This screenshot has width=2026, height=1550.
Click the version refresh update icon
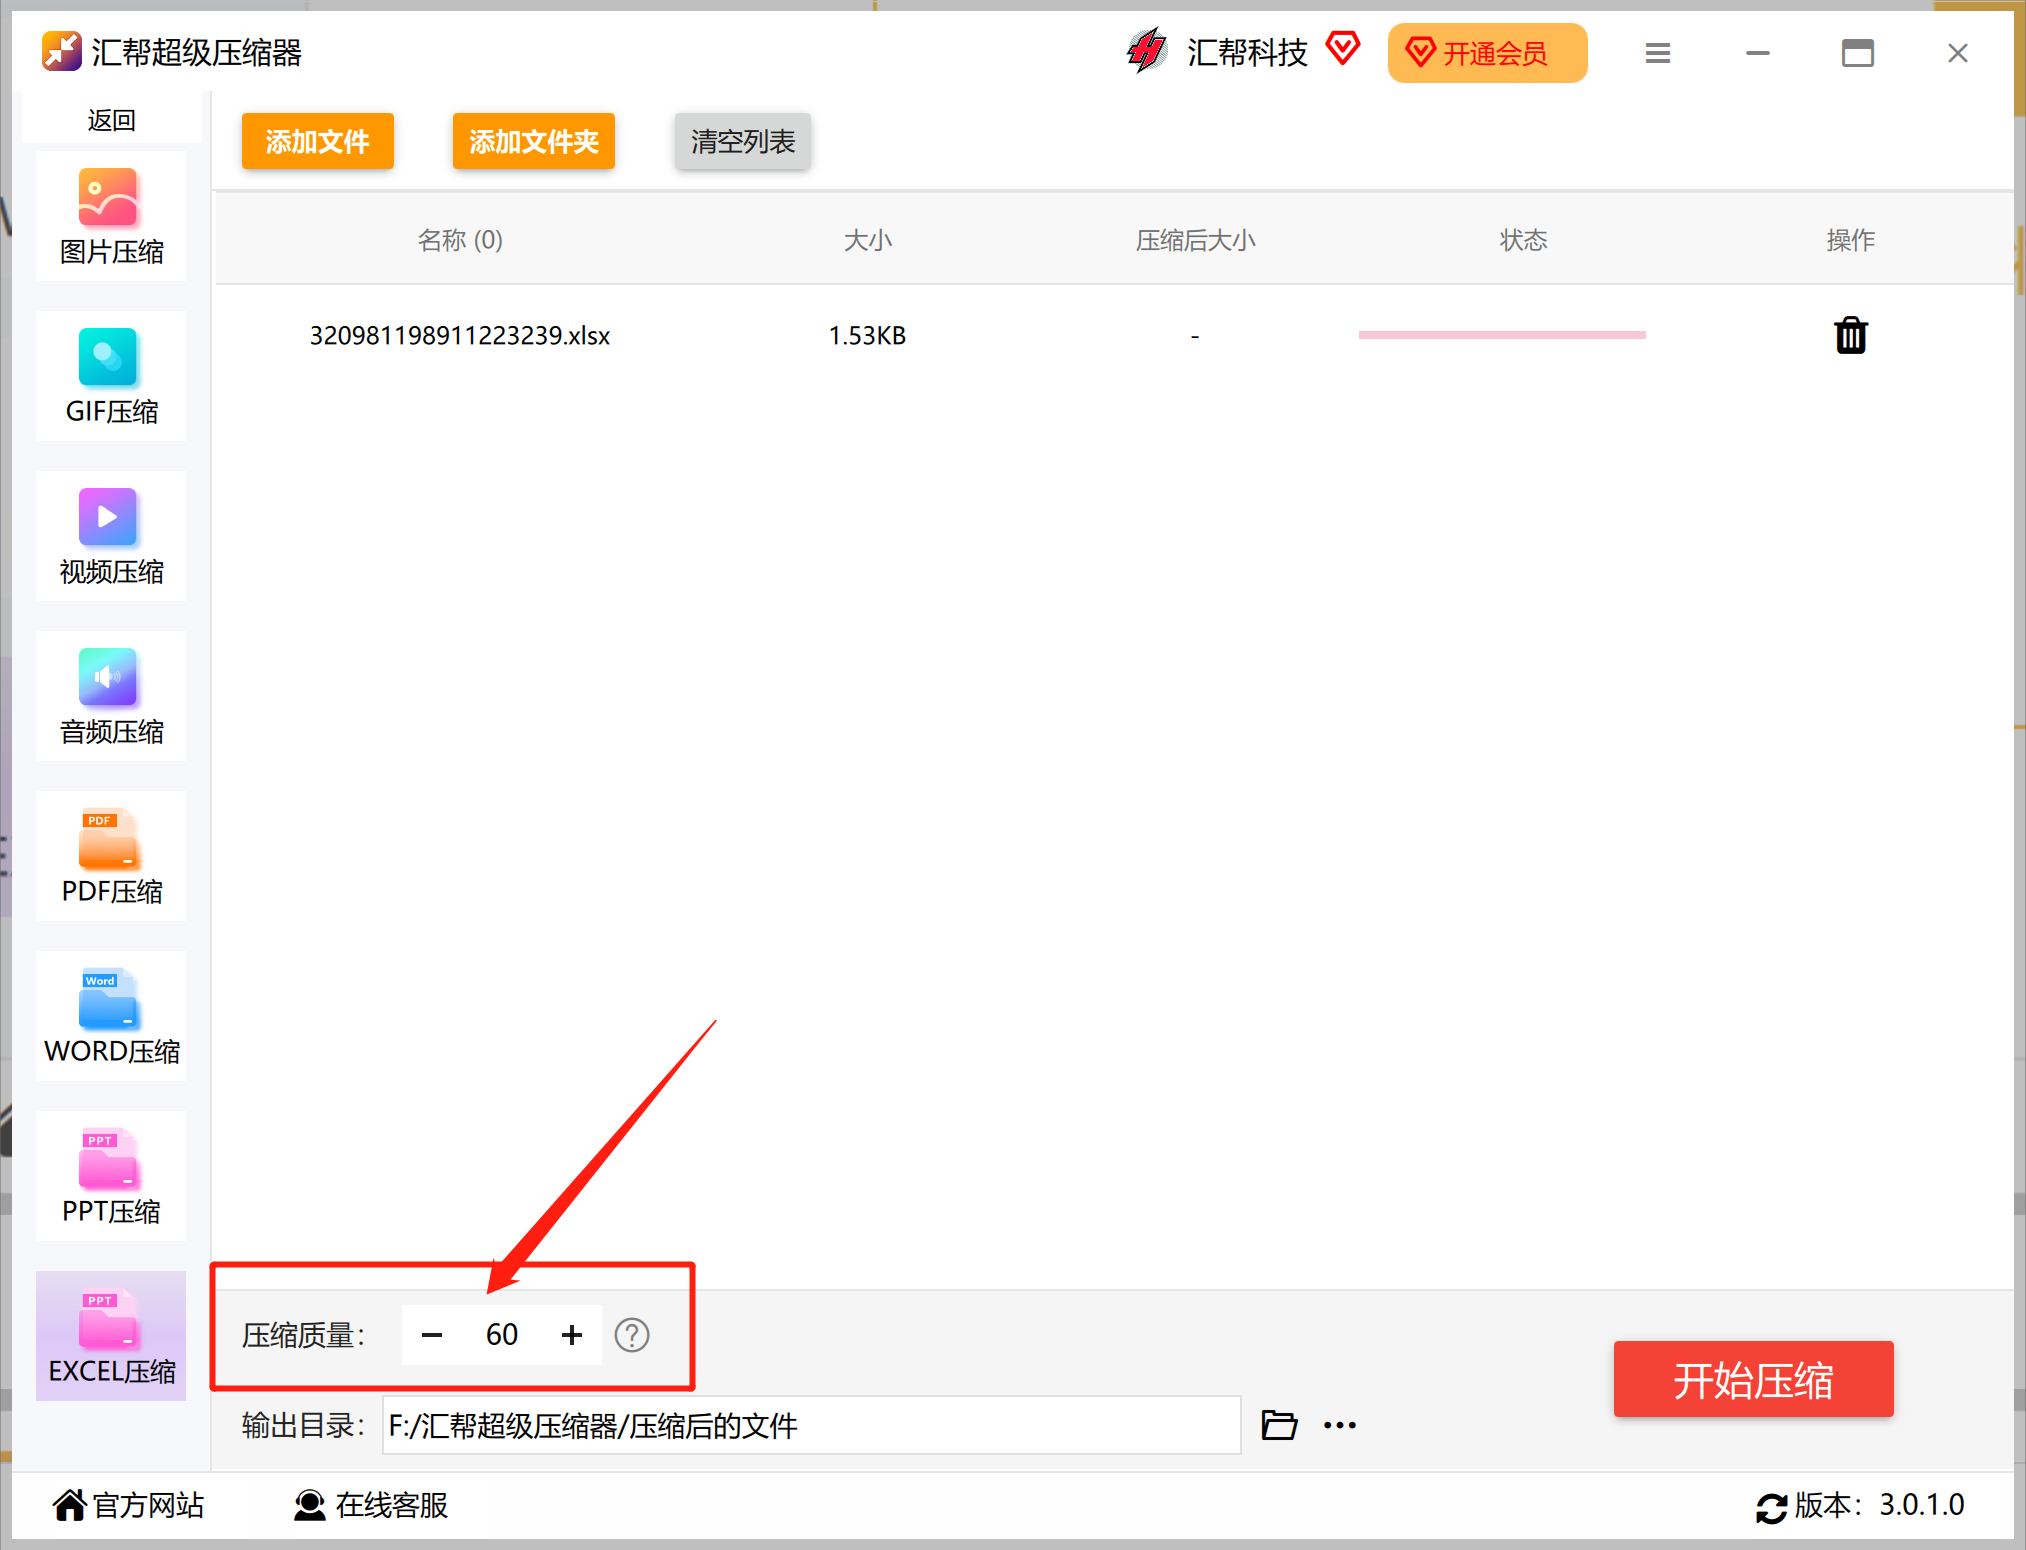[x=1771, y=1506]
